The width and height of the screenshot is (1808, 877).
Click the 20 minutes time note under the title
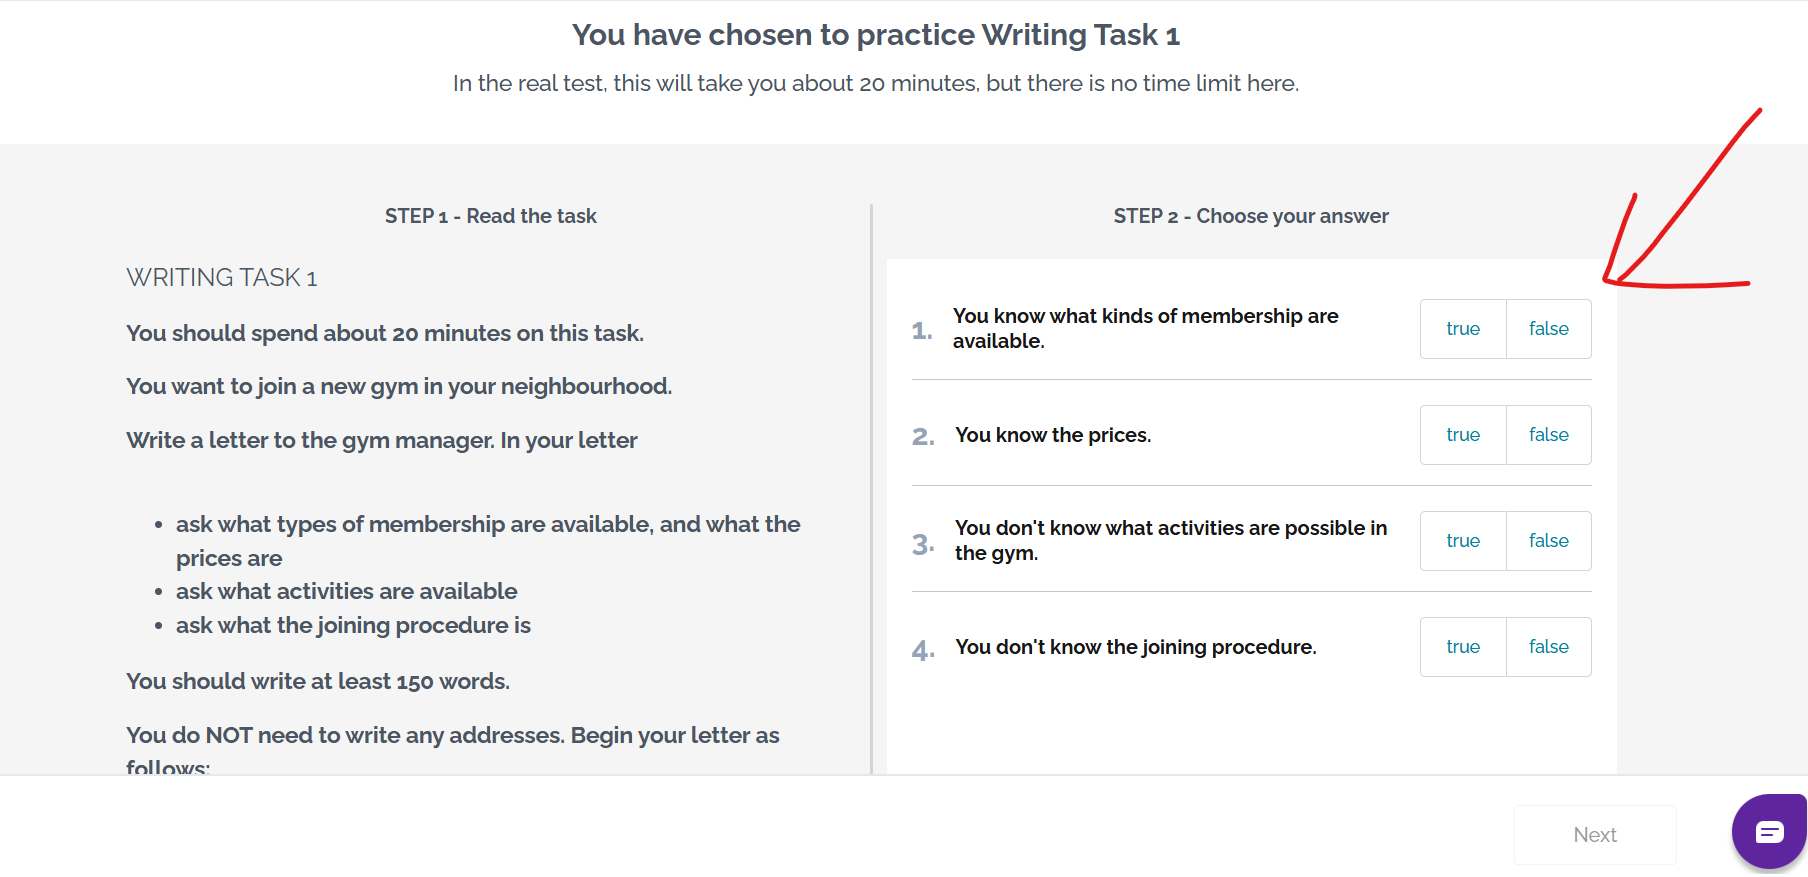(875, 83)
